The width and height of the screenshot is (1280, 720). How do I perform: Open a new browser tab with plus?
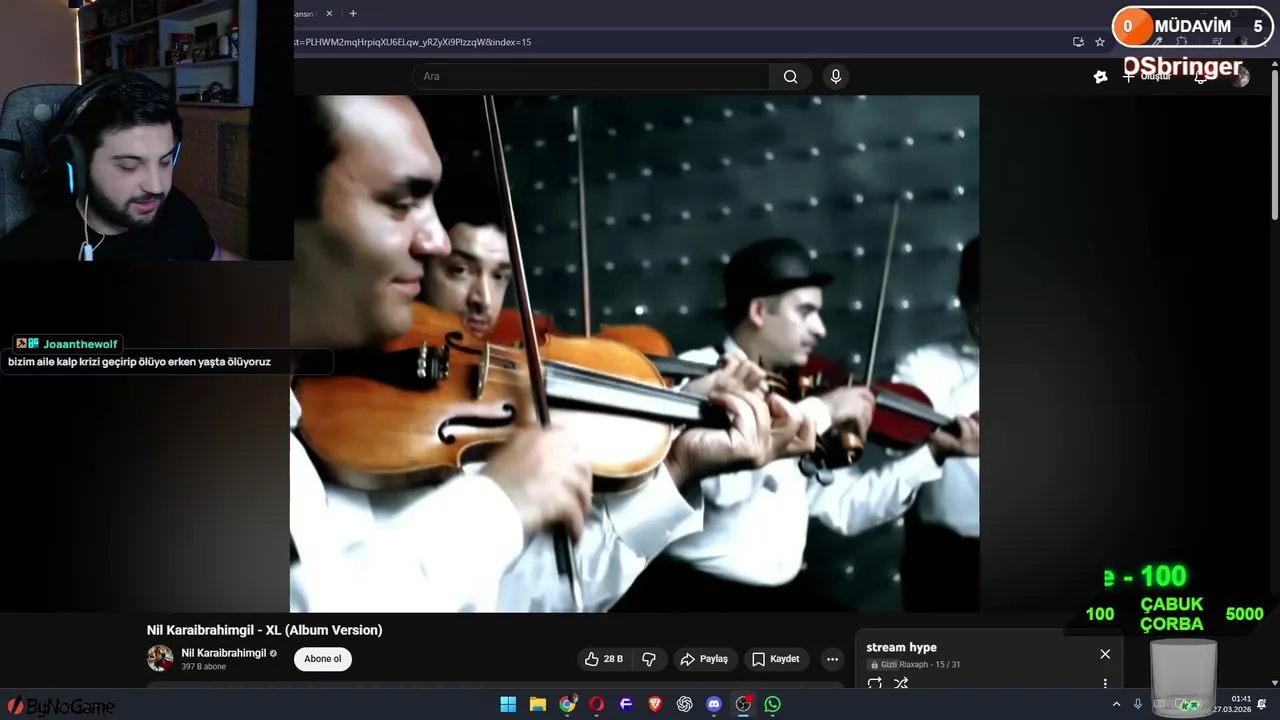[x=353, y=13]
